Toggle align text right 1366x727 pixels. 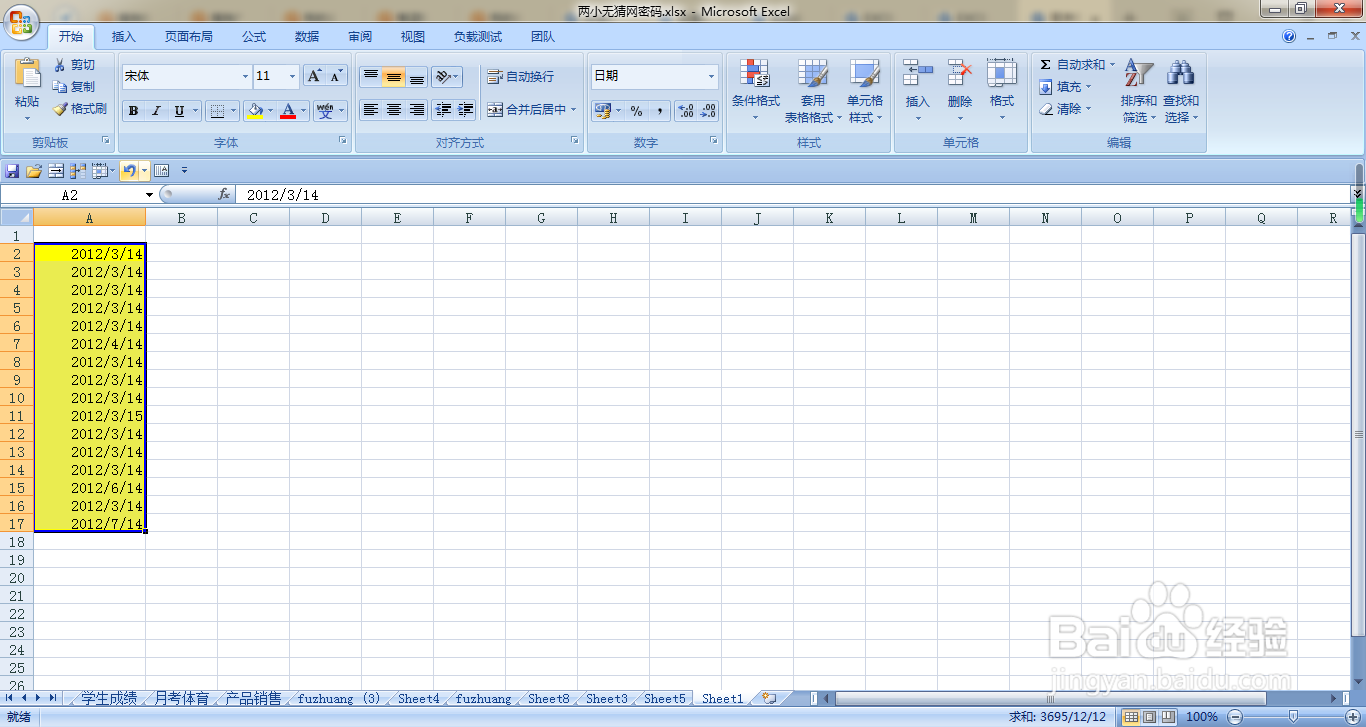tap(417, 110)
